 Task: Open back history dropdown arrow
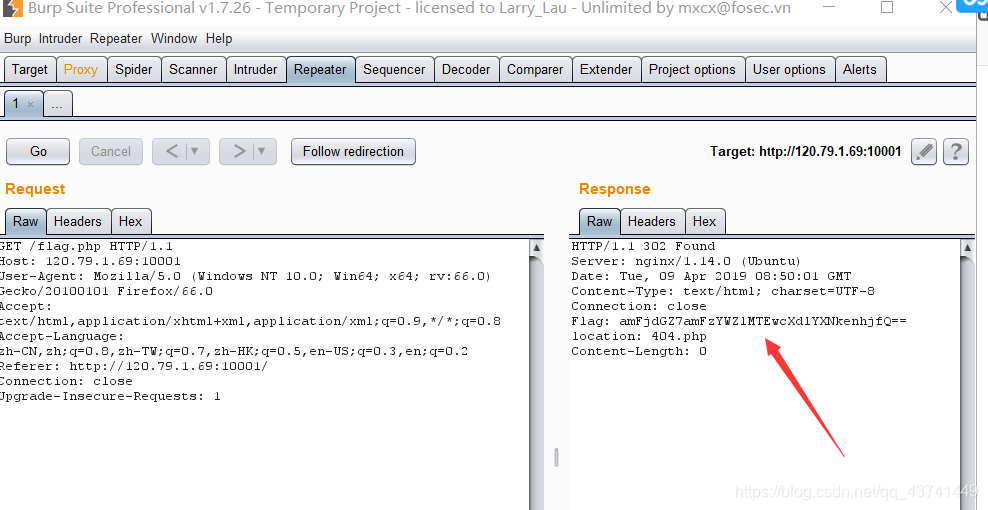pyautogui.click(x=195, y=151)
